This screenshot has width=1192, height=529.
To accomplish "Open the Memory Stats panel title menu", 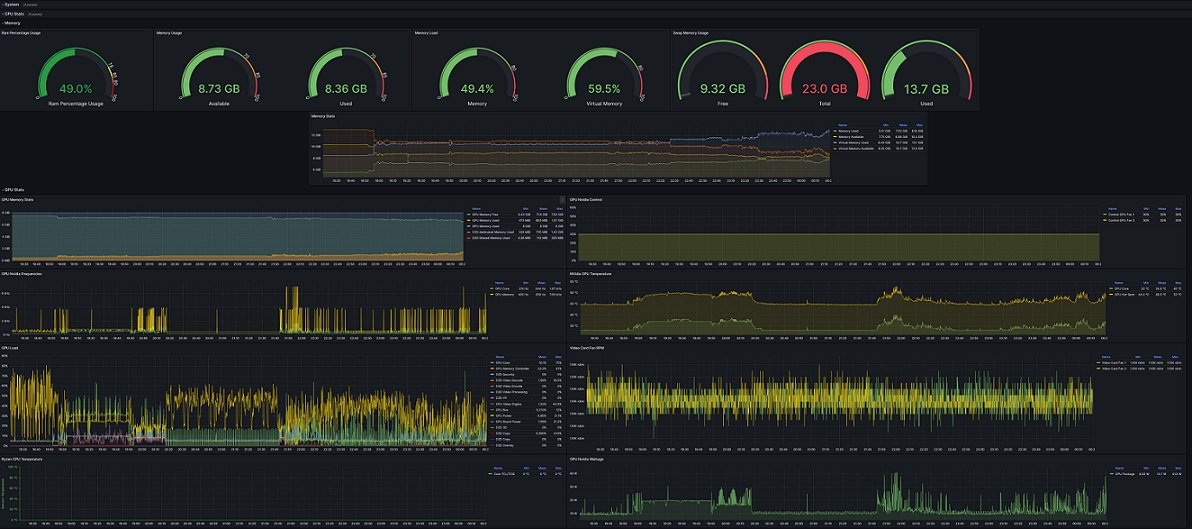I will pyautogui.click(x=323, y=116).
